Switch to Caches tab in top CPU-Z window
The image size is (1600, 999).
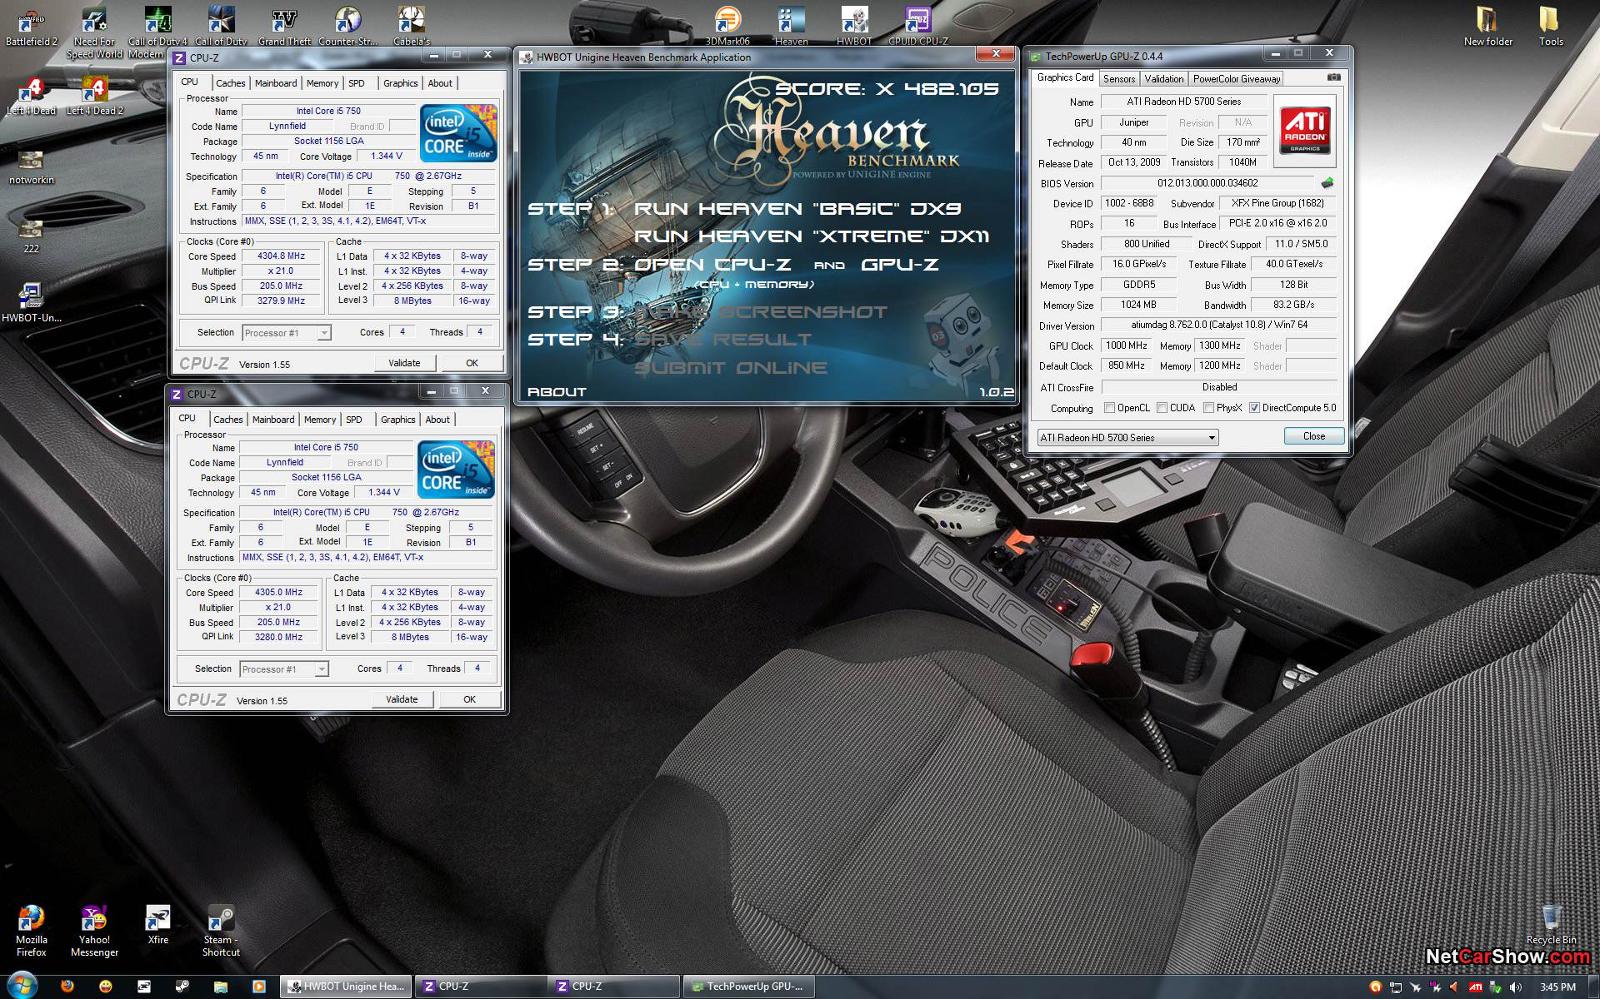click(230, 83)
